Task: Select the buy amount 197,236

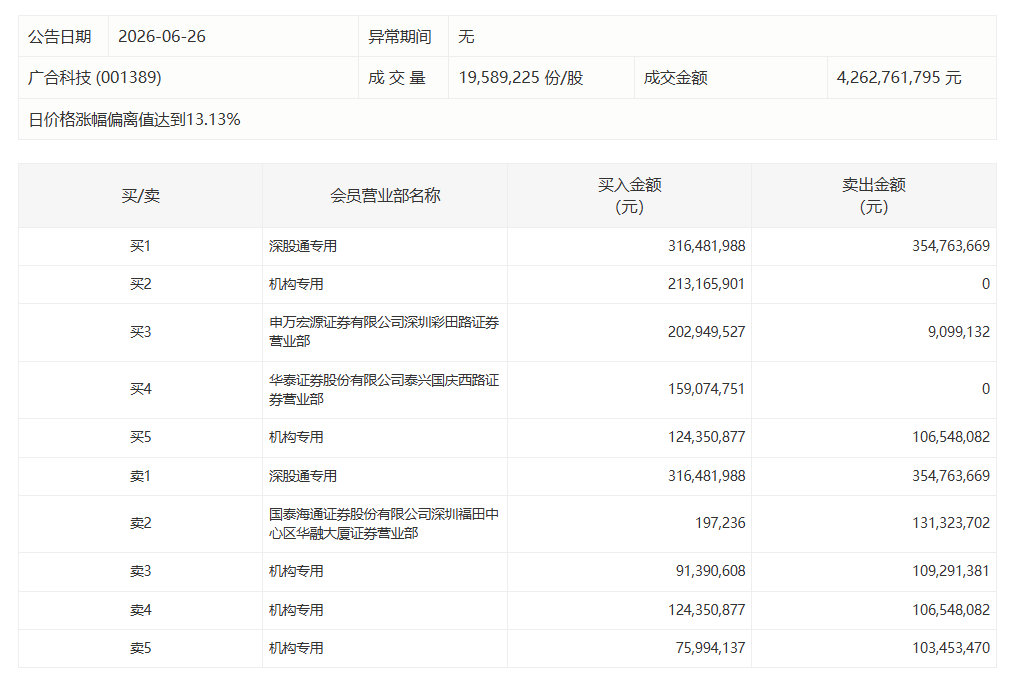Action: (x=720, y=523)
